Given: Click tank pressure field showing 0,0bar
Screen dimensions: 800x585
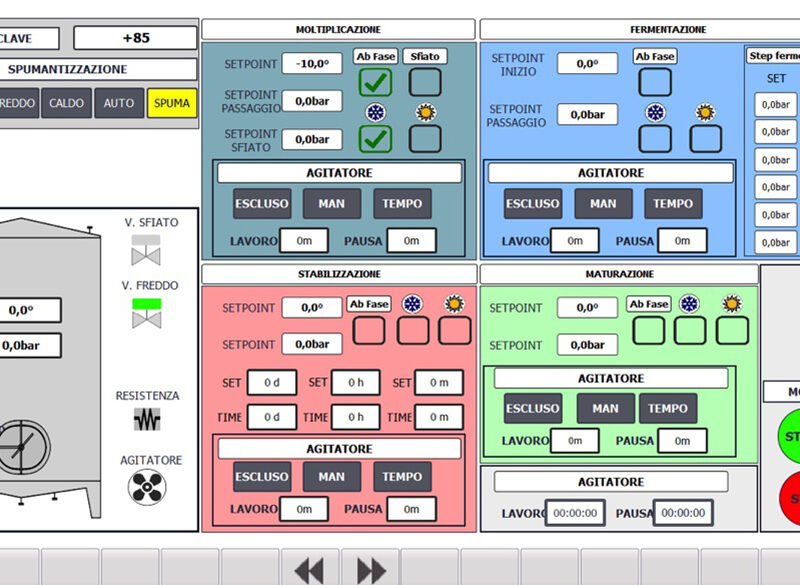Looking at the screenshot, I should 30,345.
